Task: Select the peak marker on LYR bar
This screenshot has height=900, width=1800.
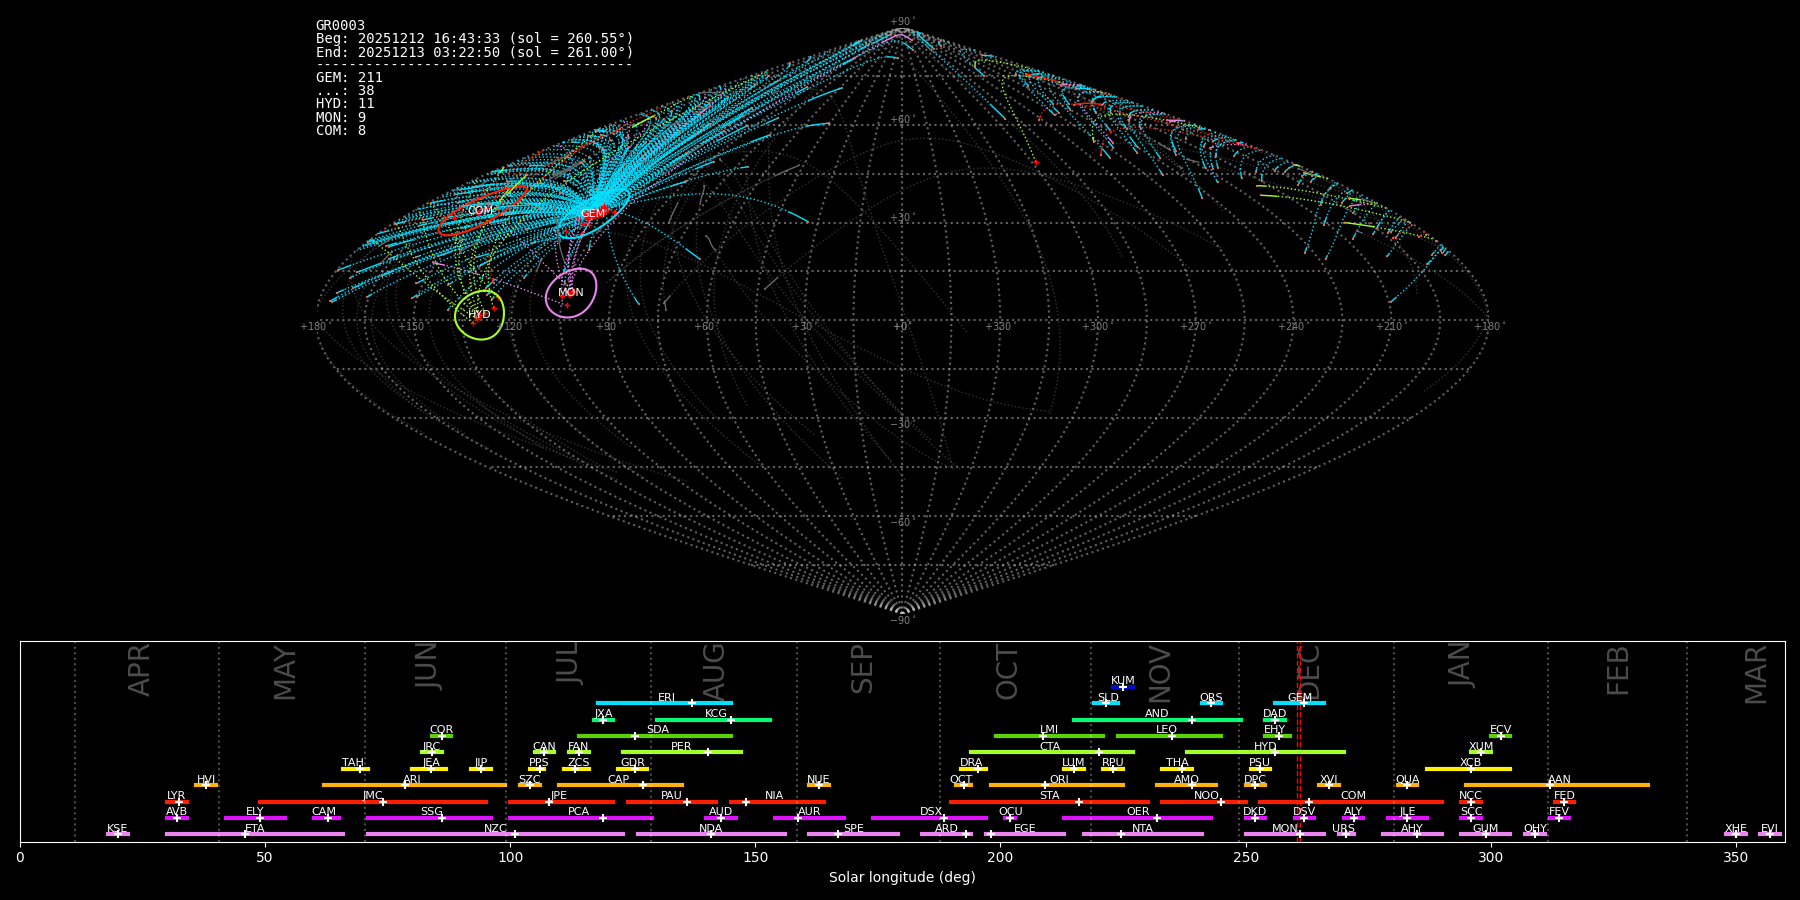Action: pos(179,802)
